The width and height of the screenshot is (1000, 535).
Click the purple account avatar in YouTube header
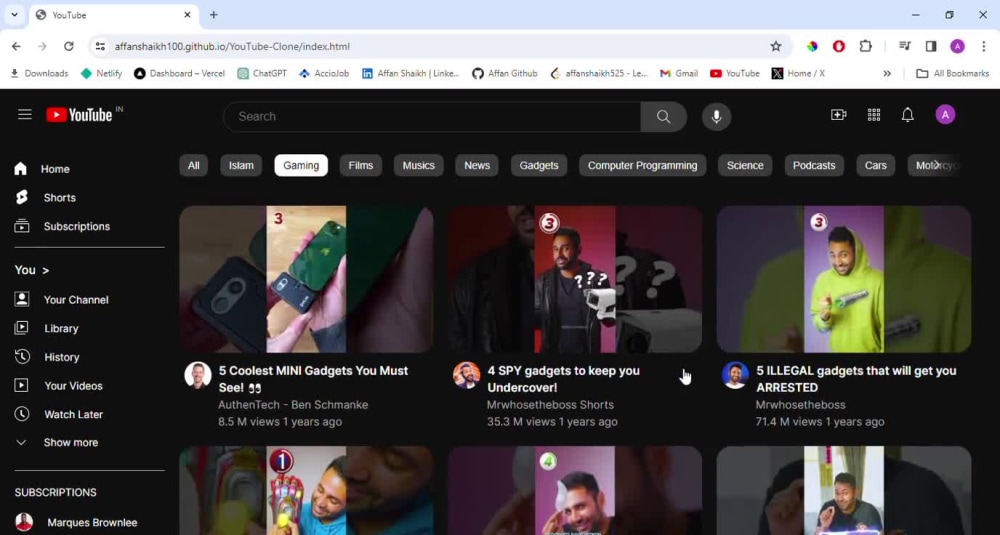click(945, 115)
